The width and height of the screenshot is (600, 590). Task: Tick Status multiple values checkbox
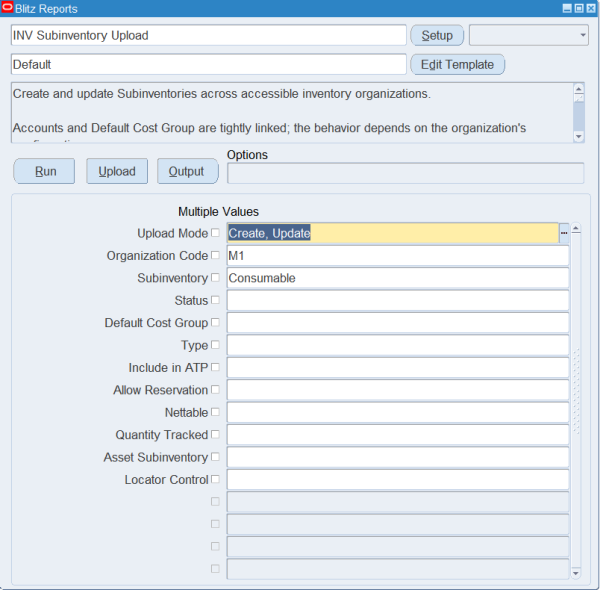pos(215,300)
